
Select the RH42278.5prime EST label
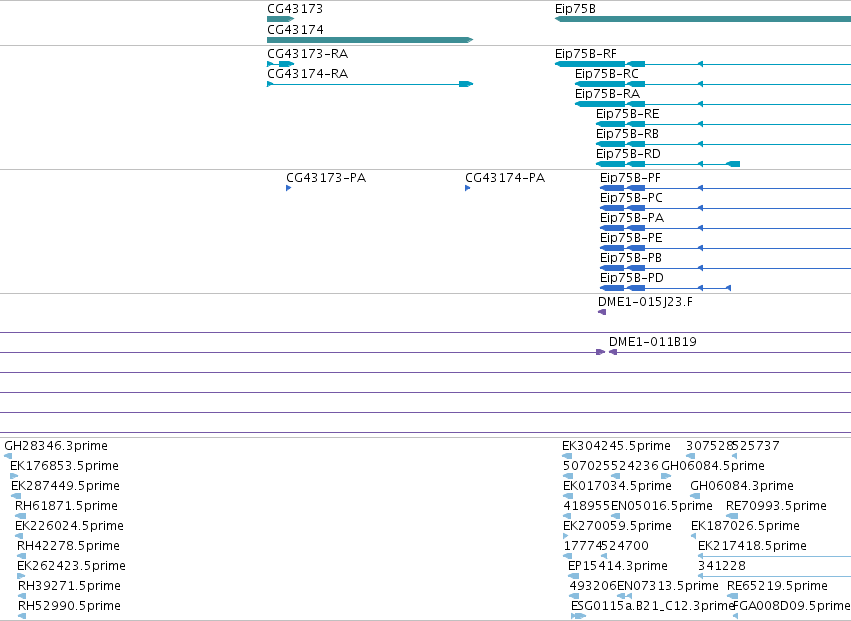(x=68, y=546)
